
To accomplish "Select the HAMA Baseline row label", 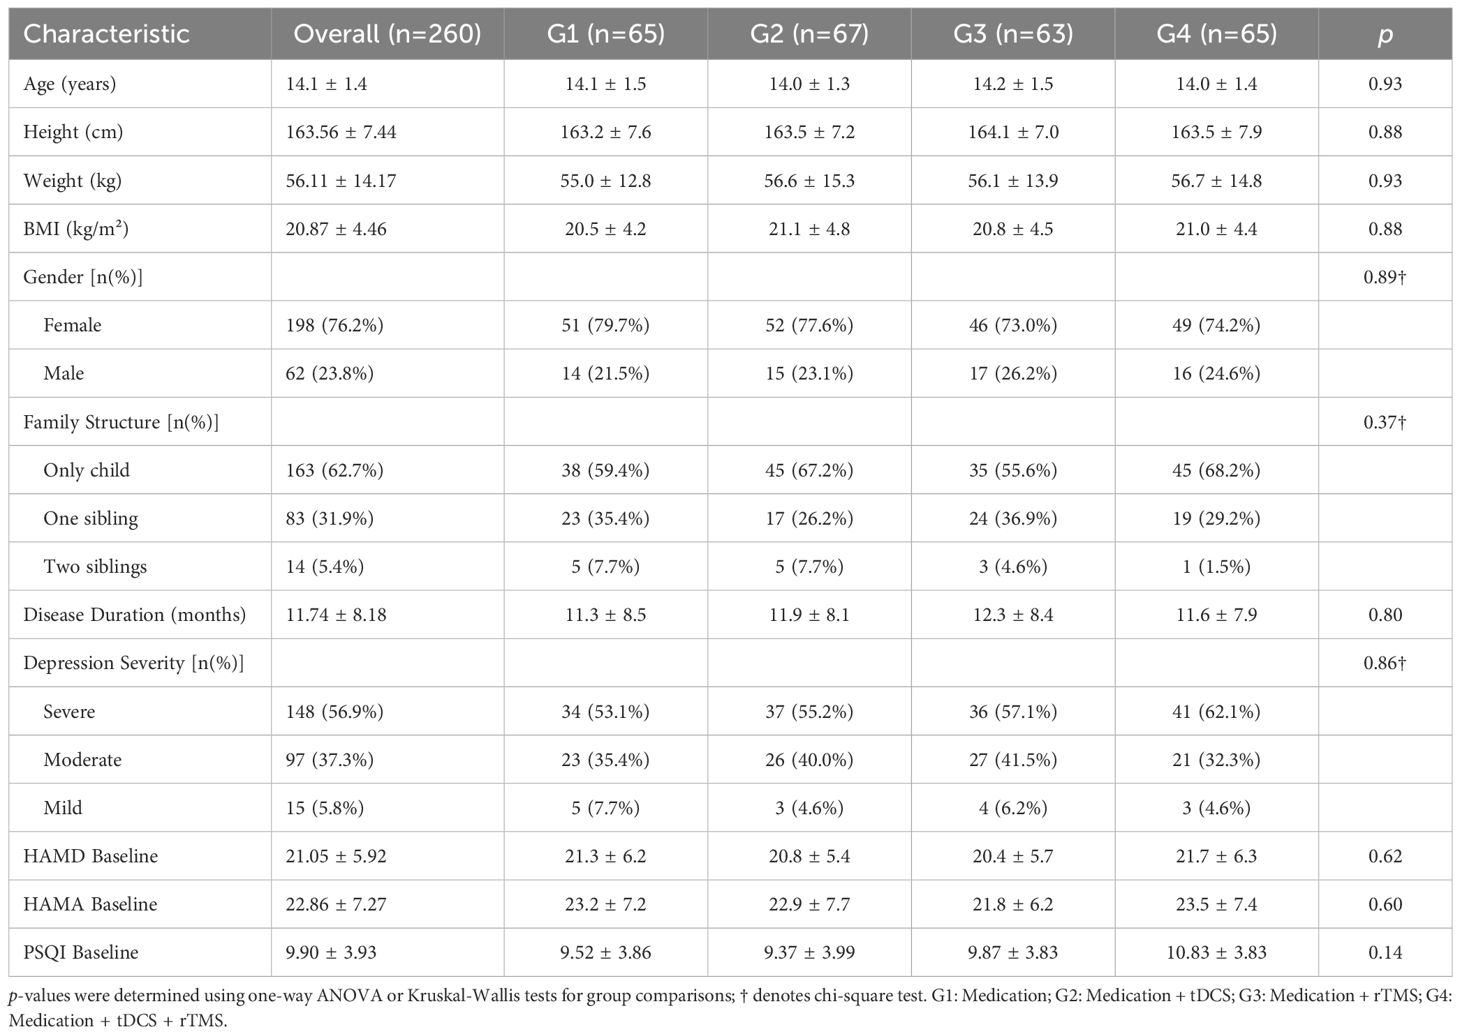I will (x=90, y=904).
